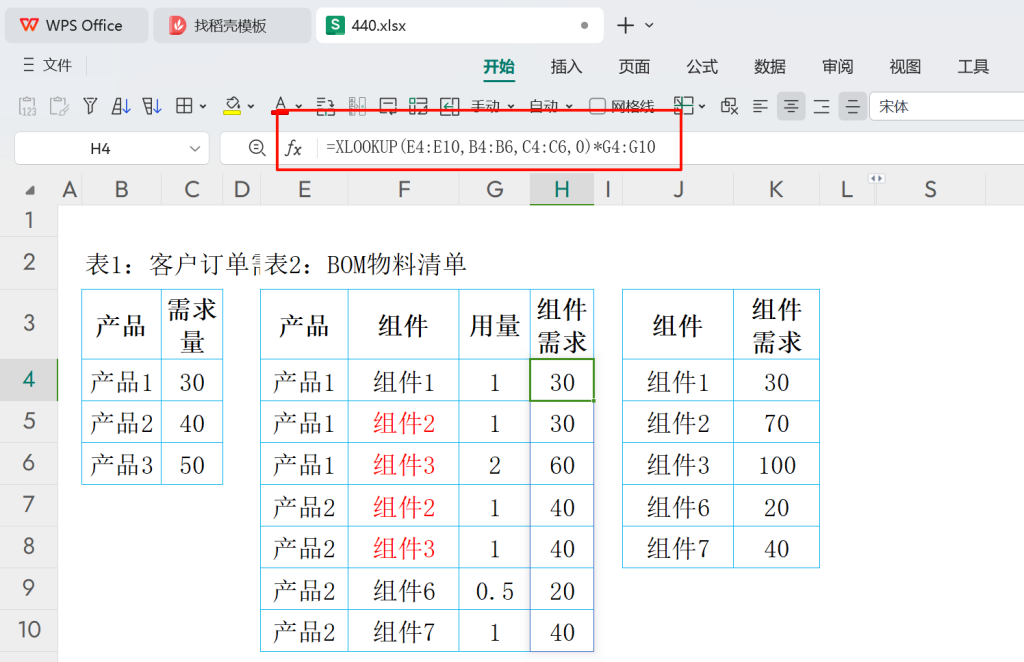1024x662 pixels.
Task: Click the sort descending icon
Action: tap(152, 106)
